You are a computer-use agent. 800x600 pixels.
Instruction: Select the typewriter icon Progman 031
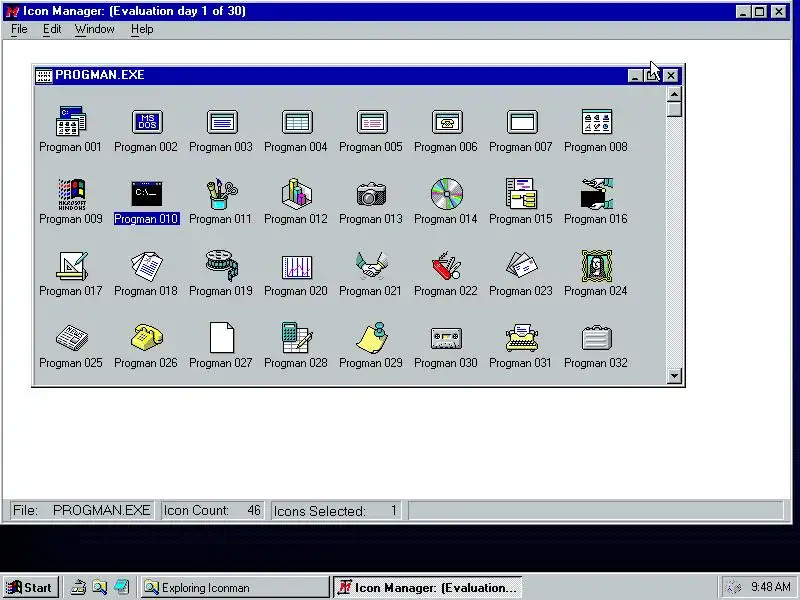(522, 337)
